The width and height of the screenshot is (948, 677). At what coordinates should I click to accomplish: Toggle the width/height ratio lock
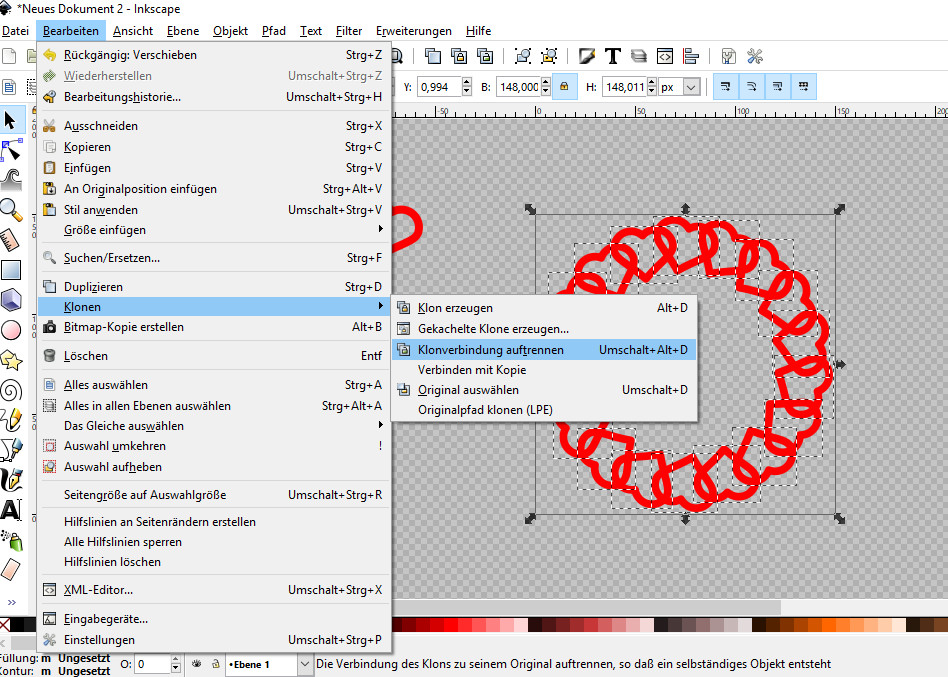(564, 87)
